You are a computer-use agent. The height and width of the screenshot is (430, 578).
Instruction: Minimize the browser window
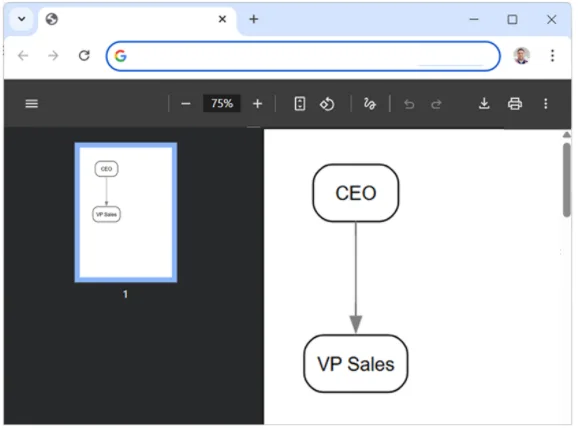[474, 19]
